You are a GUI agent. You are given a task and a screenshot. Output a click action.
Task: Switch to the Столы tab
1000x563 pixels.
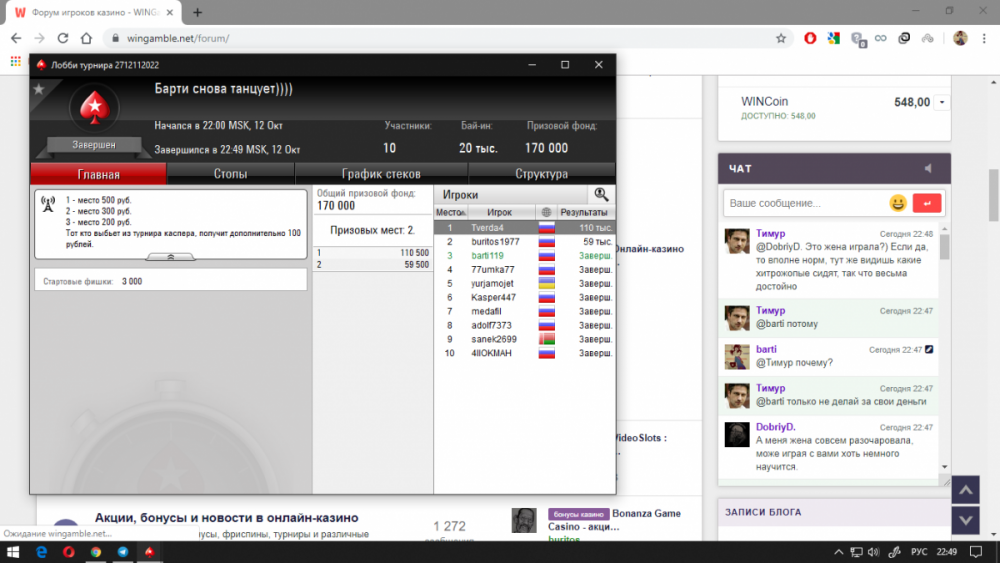(230, 174)
